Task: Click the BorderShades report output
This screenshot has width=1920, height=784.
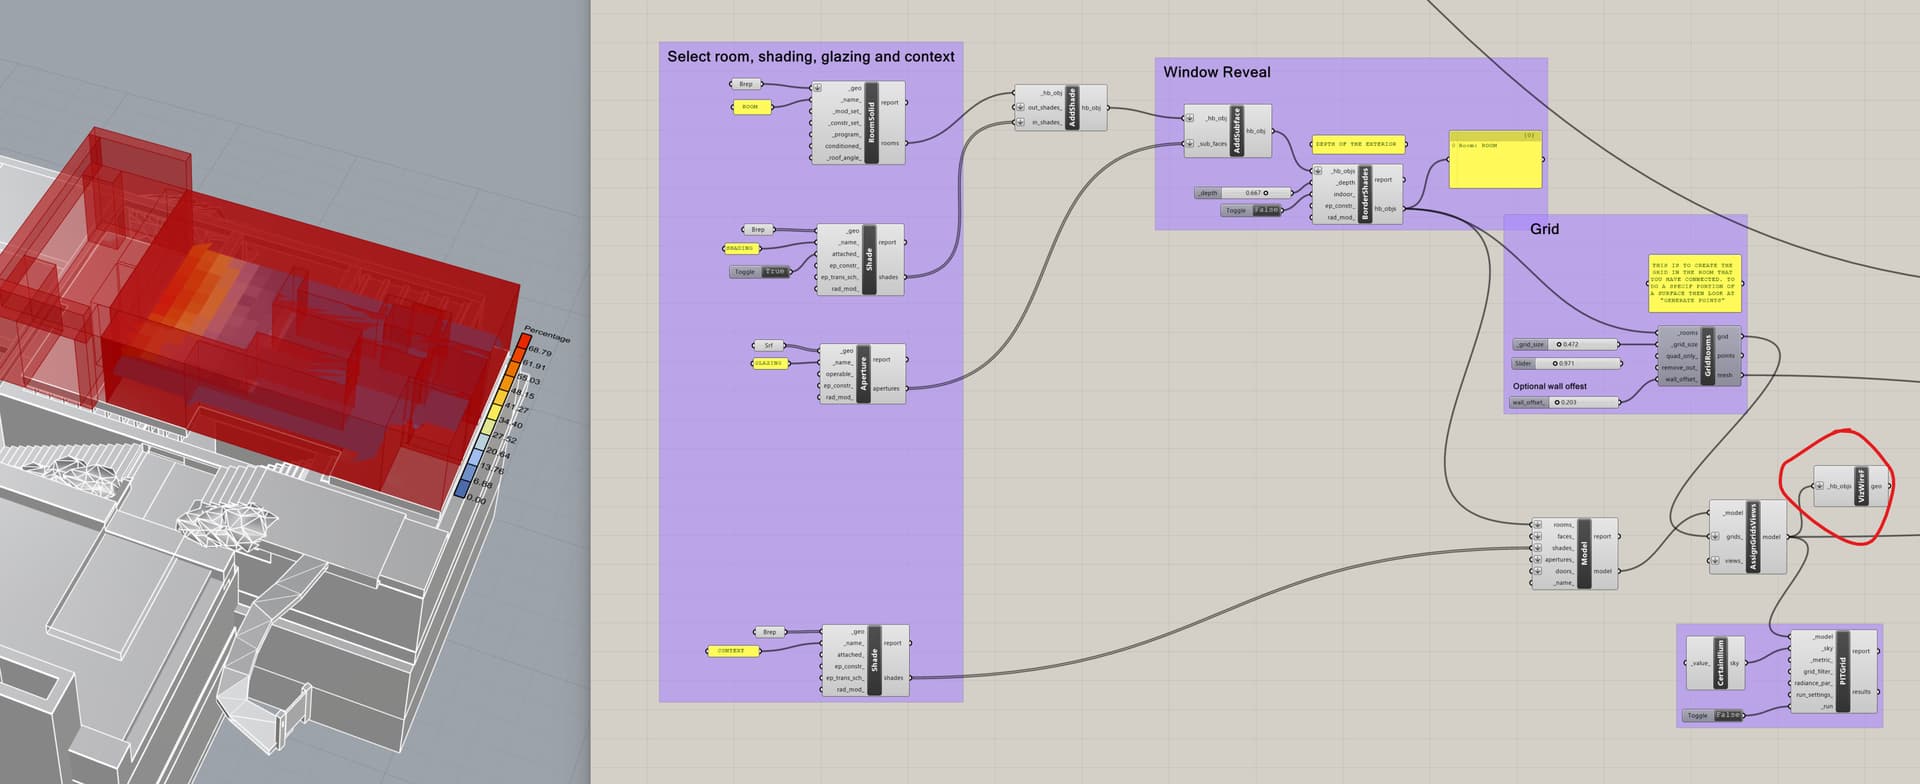Action: [x=1383, y=180]
